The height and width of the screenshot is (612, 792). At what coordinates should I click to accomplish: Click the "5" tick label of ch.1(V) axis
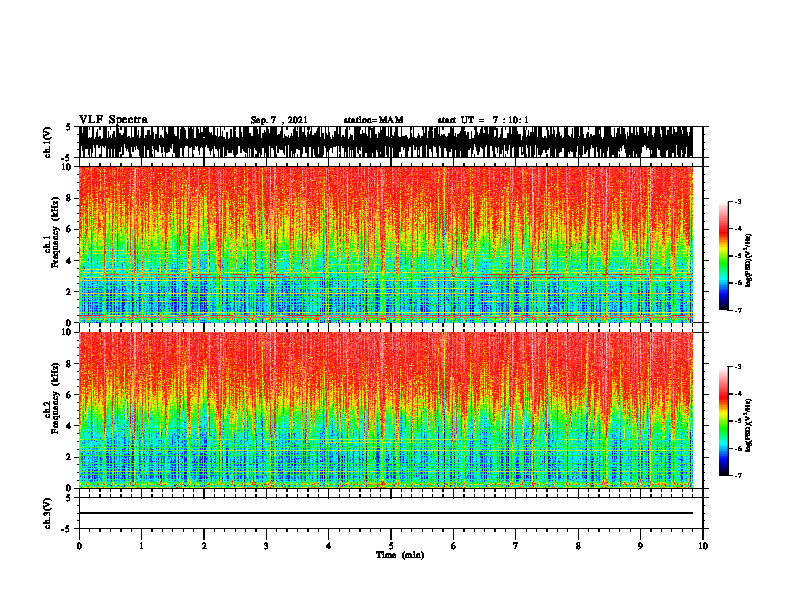click(x=69, y=128)
